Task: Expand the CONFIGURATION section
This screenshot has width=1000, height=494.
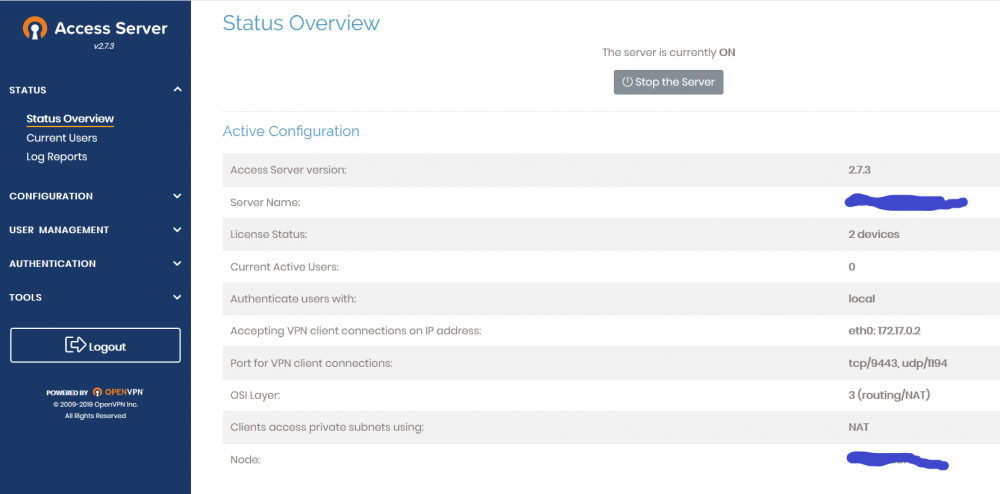Action: [95, 196]
